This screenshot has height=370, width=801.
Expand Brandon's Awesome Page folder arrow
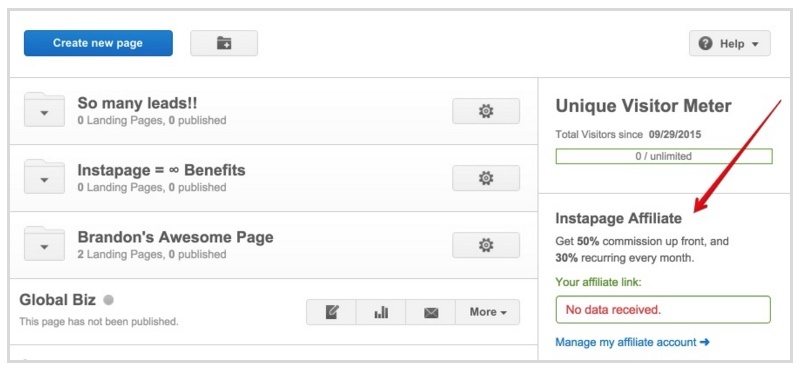tap(44, 246)
